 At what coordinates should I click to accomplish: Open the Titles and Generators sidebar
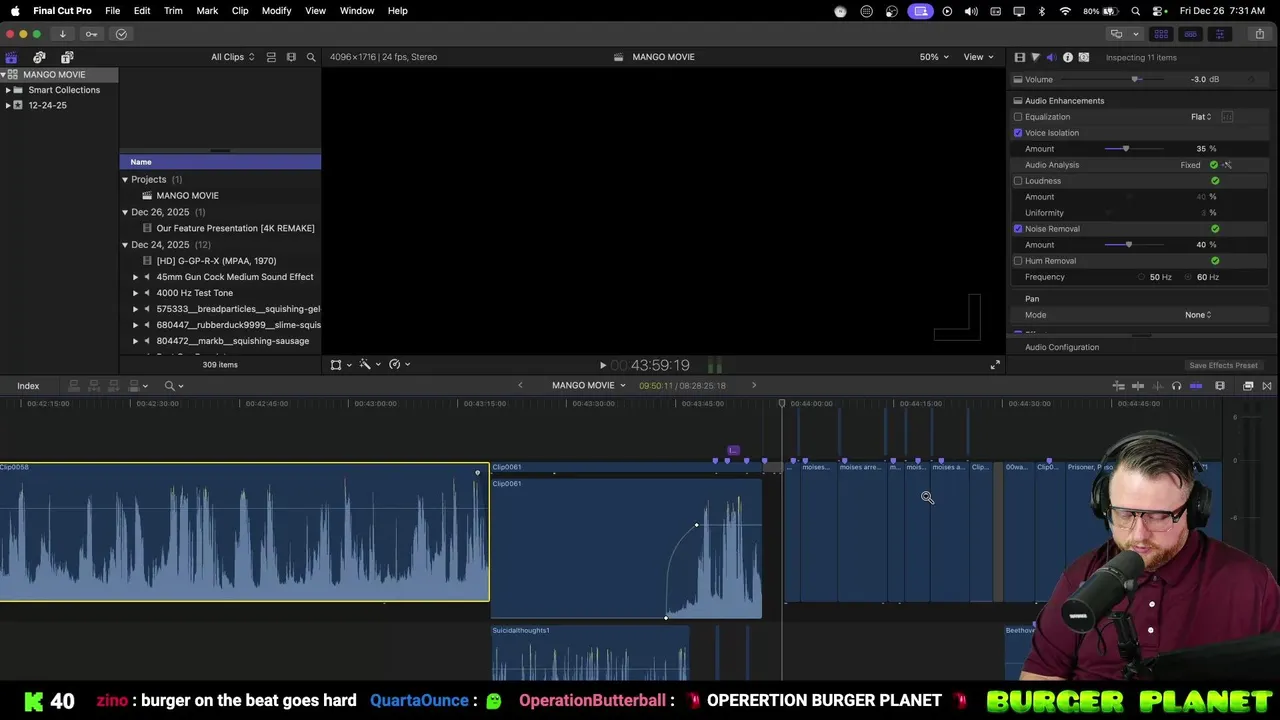pos(67,57)
